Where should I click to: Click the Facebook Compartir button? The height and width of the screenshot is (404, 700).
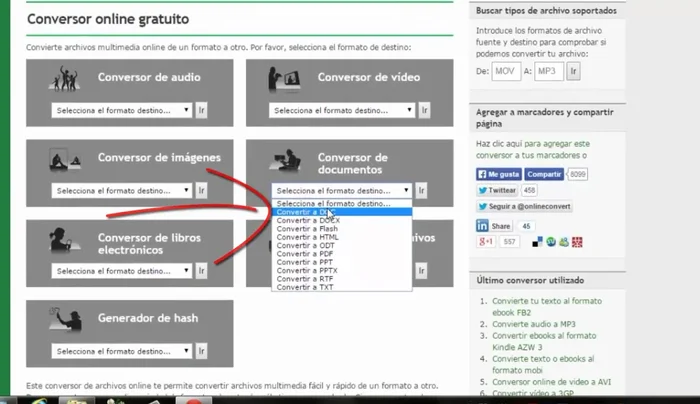(x=544, y=174)
